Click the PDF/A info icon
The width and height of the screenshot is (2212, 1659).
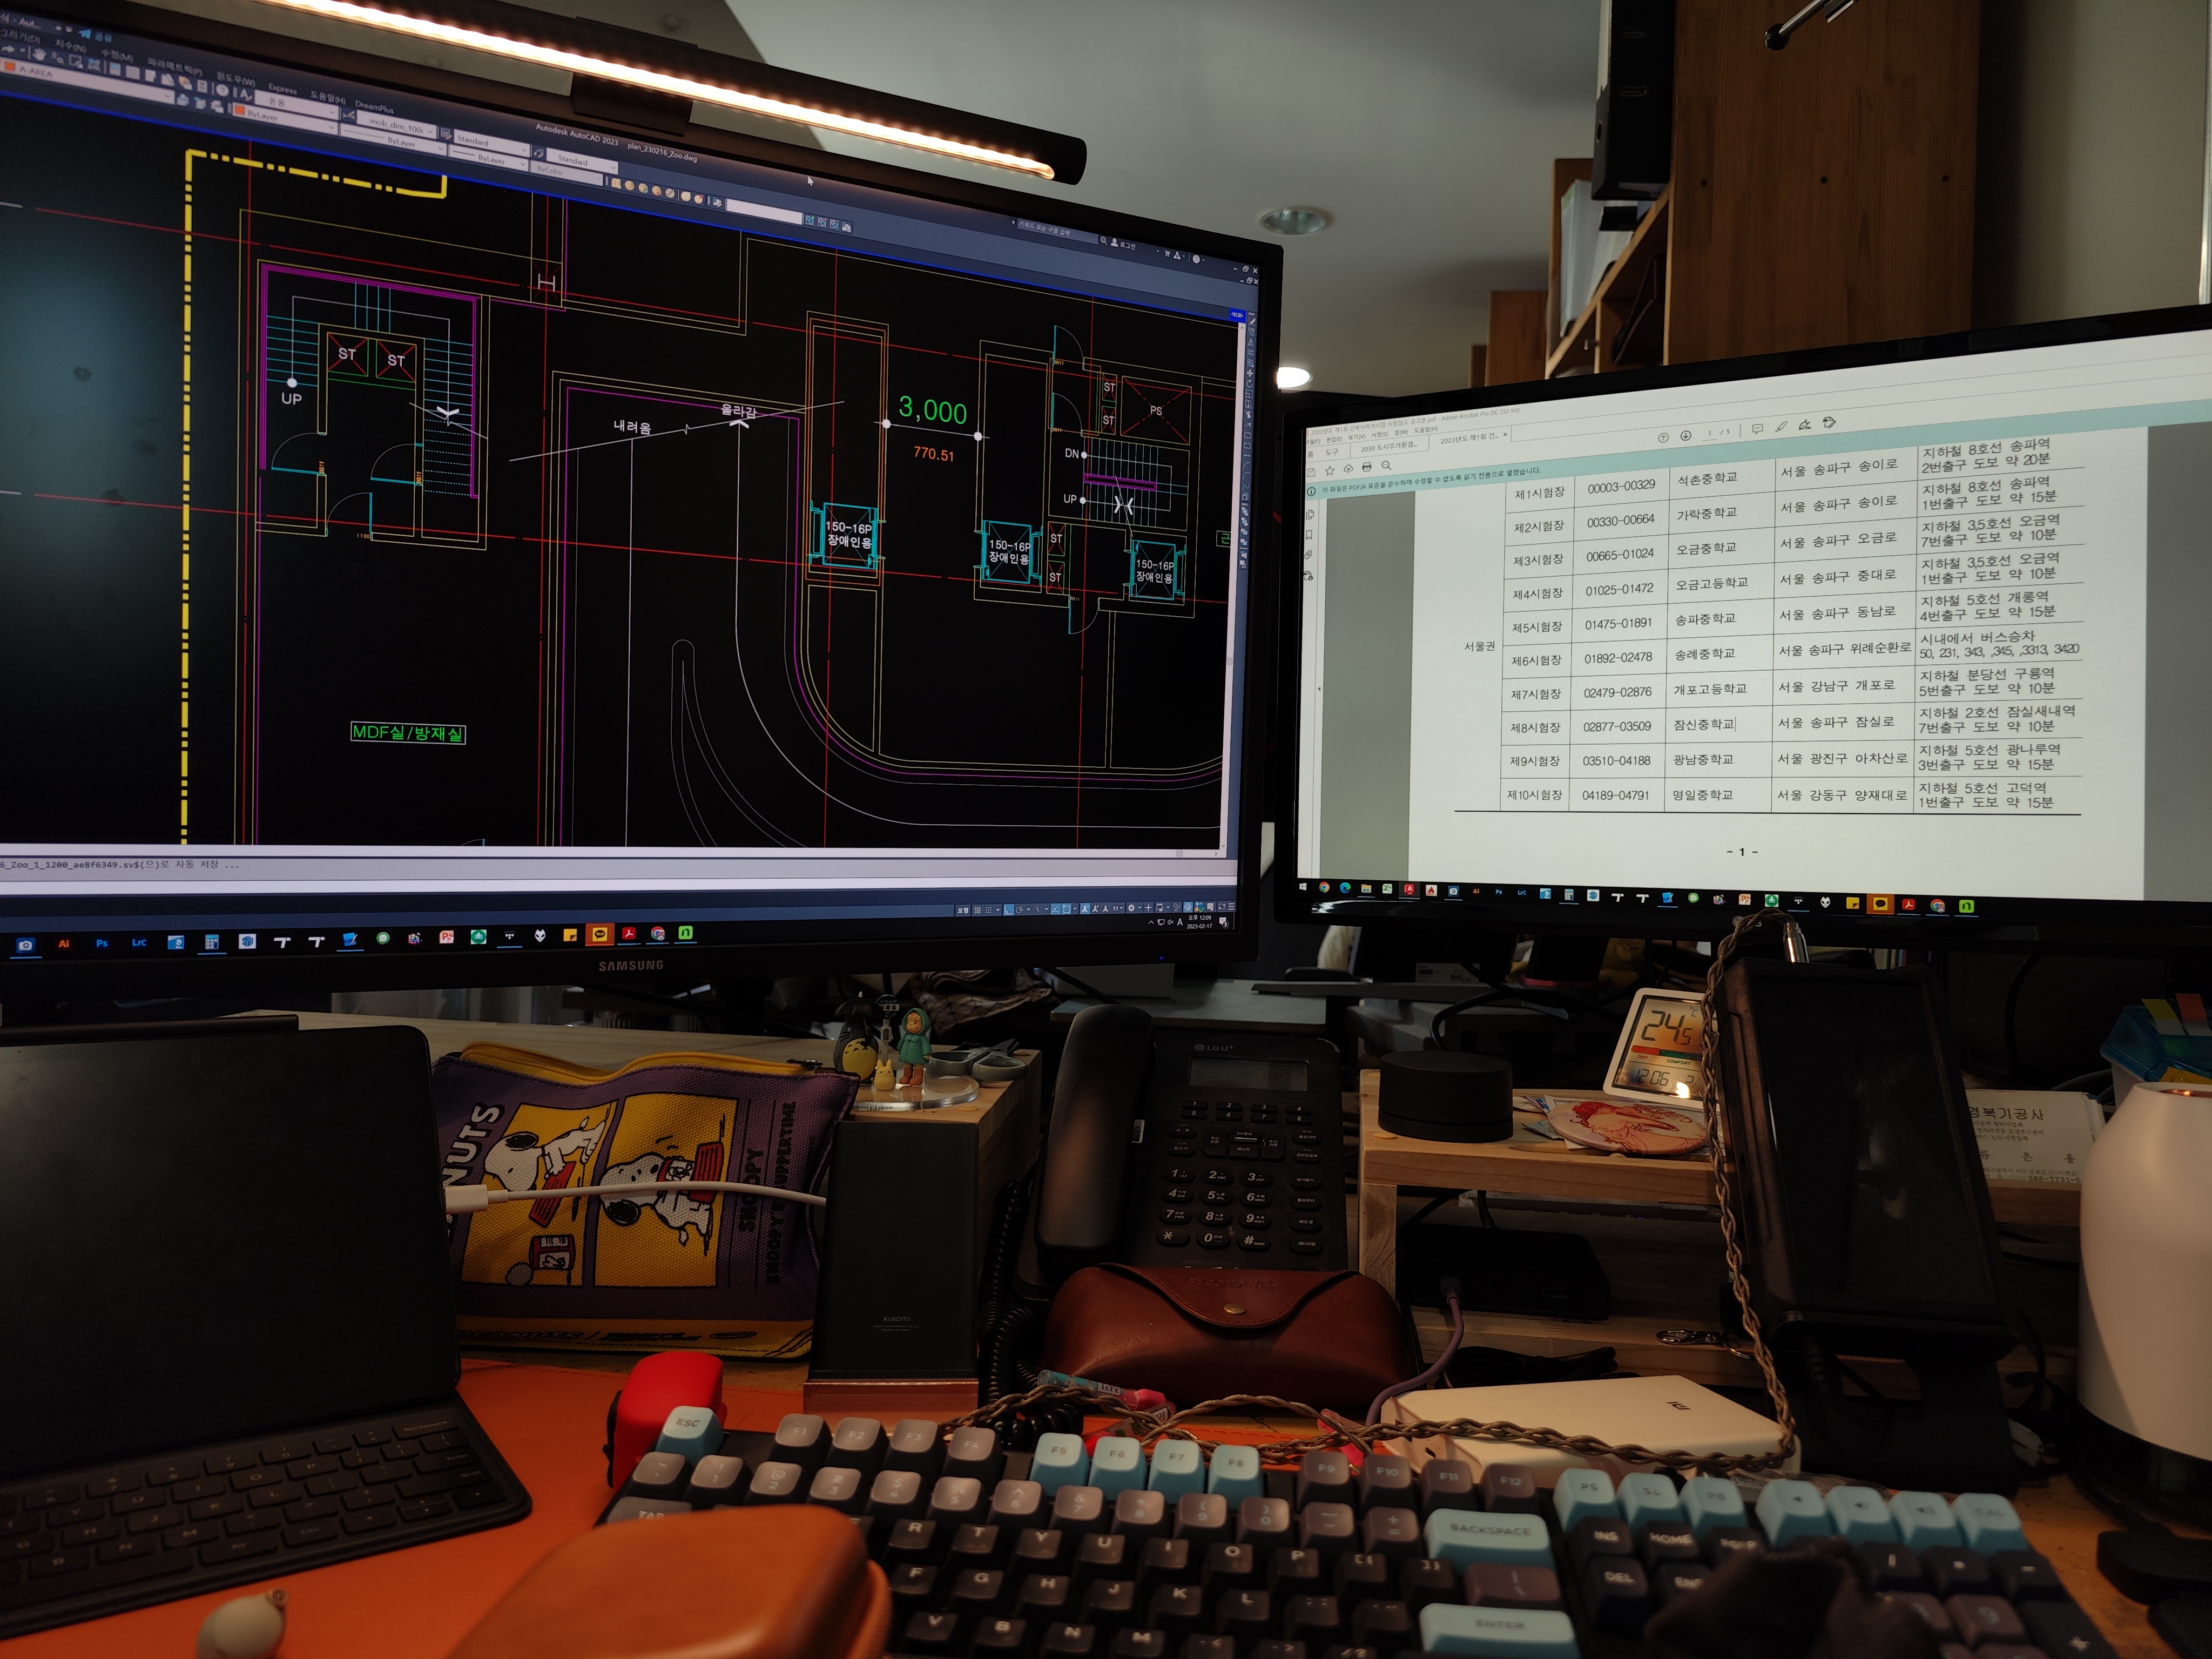click(x=1311, y=492)
